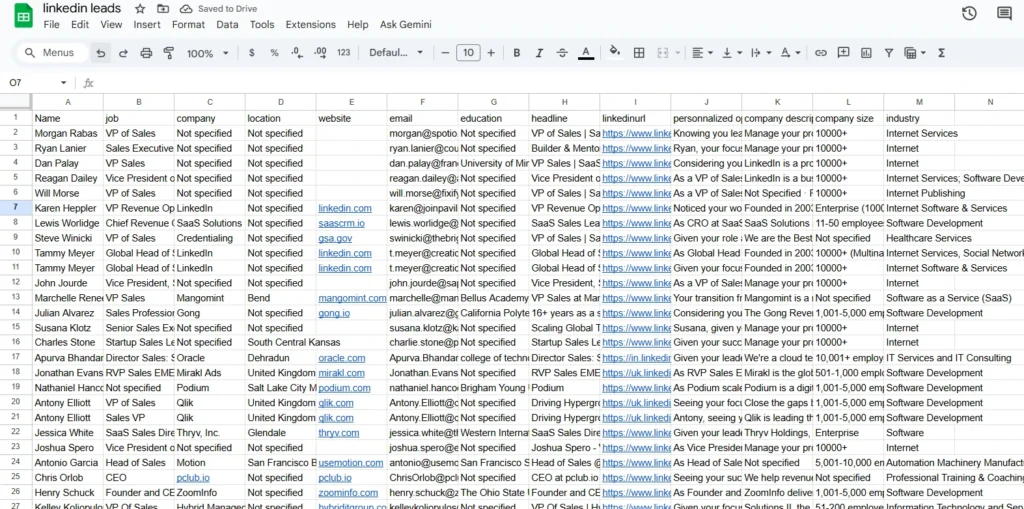Increase decimal places
1024x509 pixels.
tap(320, 53)
